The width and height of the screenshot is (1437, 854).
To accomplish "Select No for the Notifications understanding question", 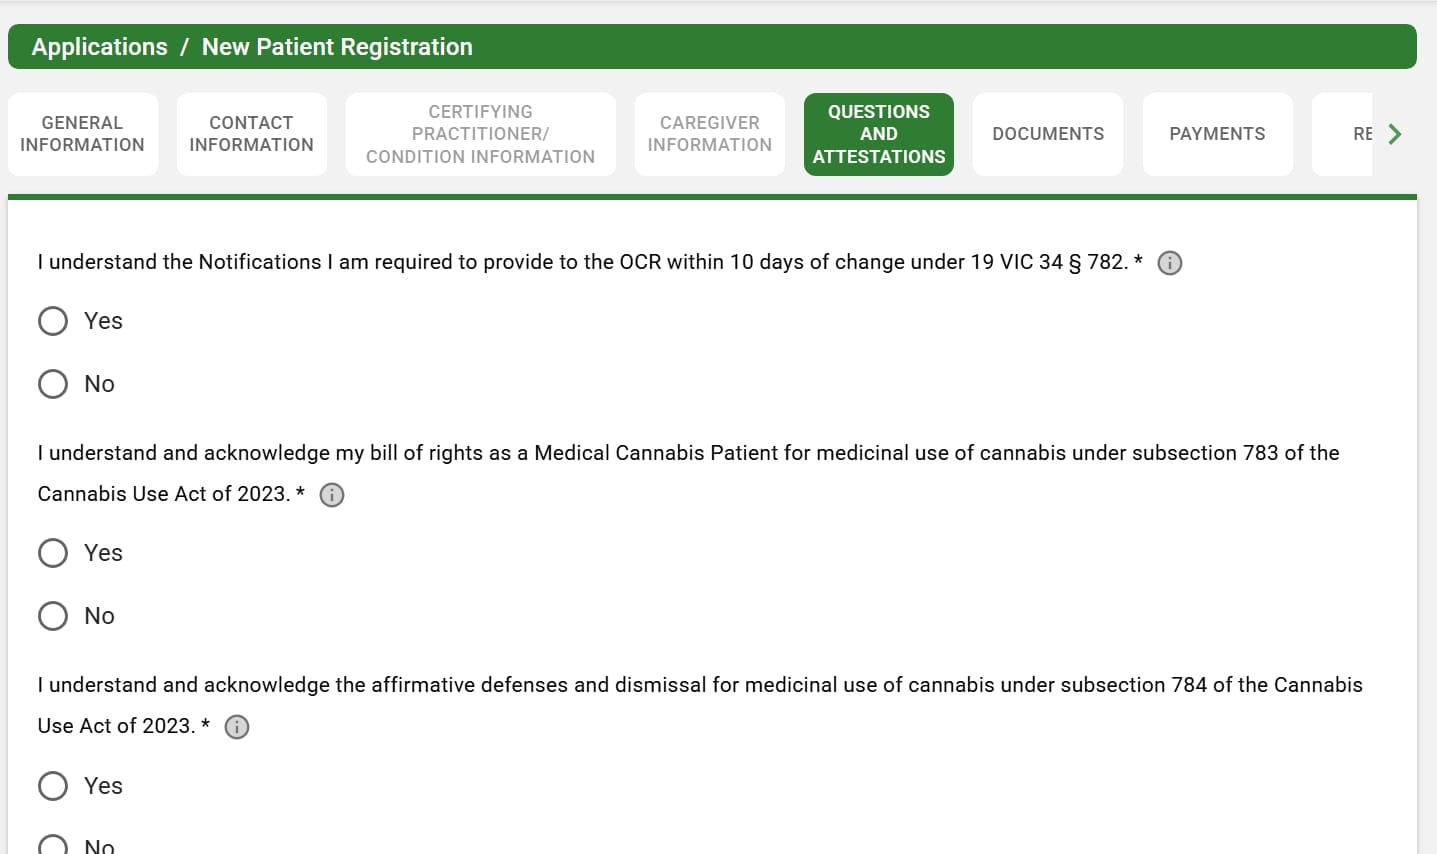I will [x=53, y=383].
